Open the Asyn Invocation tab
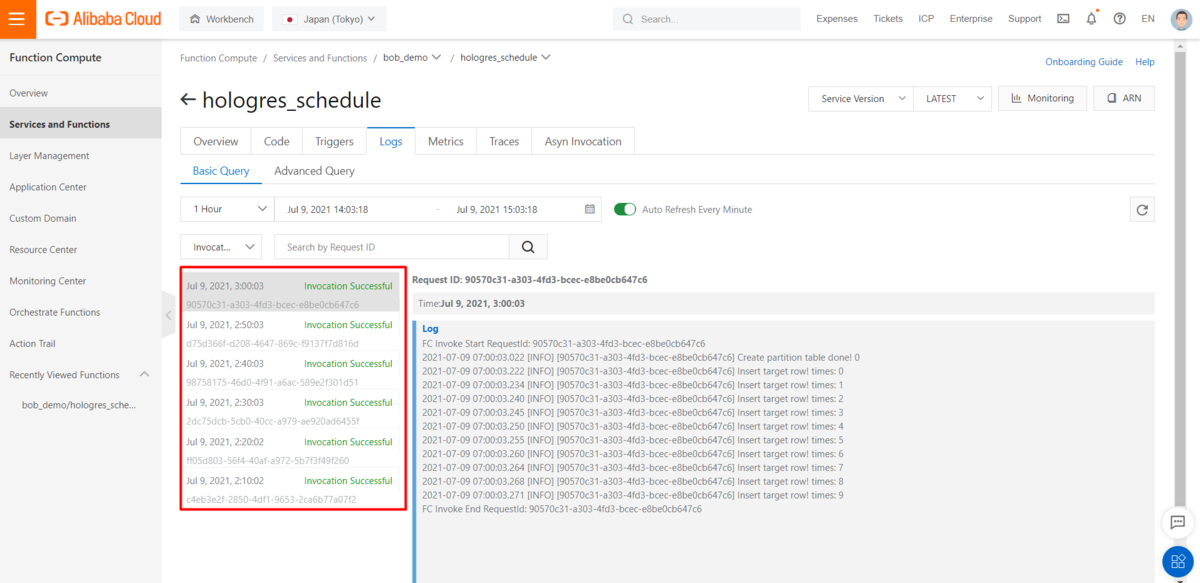 point(583,141)
